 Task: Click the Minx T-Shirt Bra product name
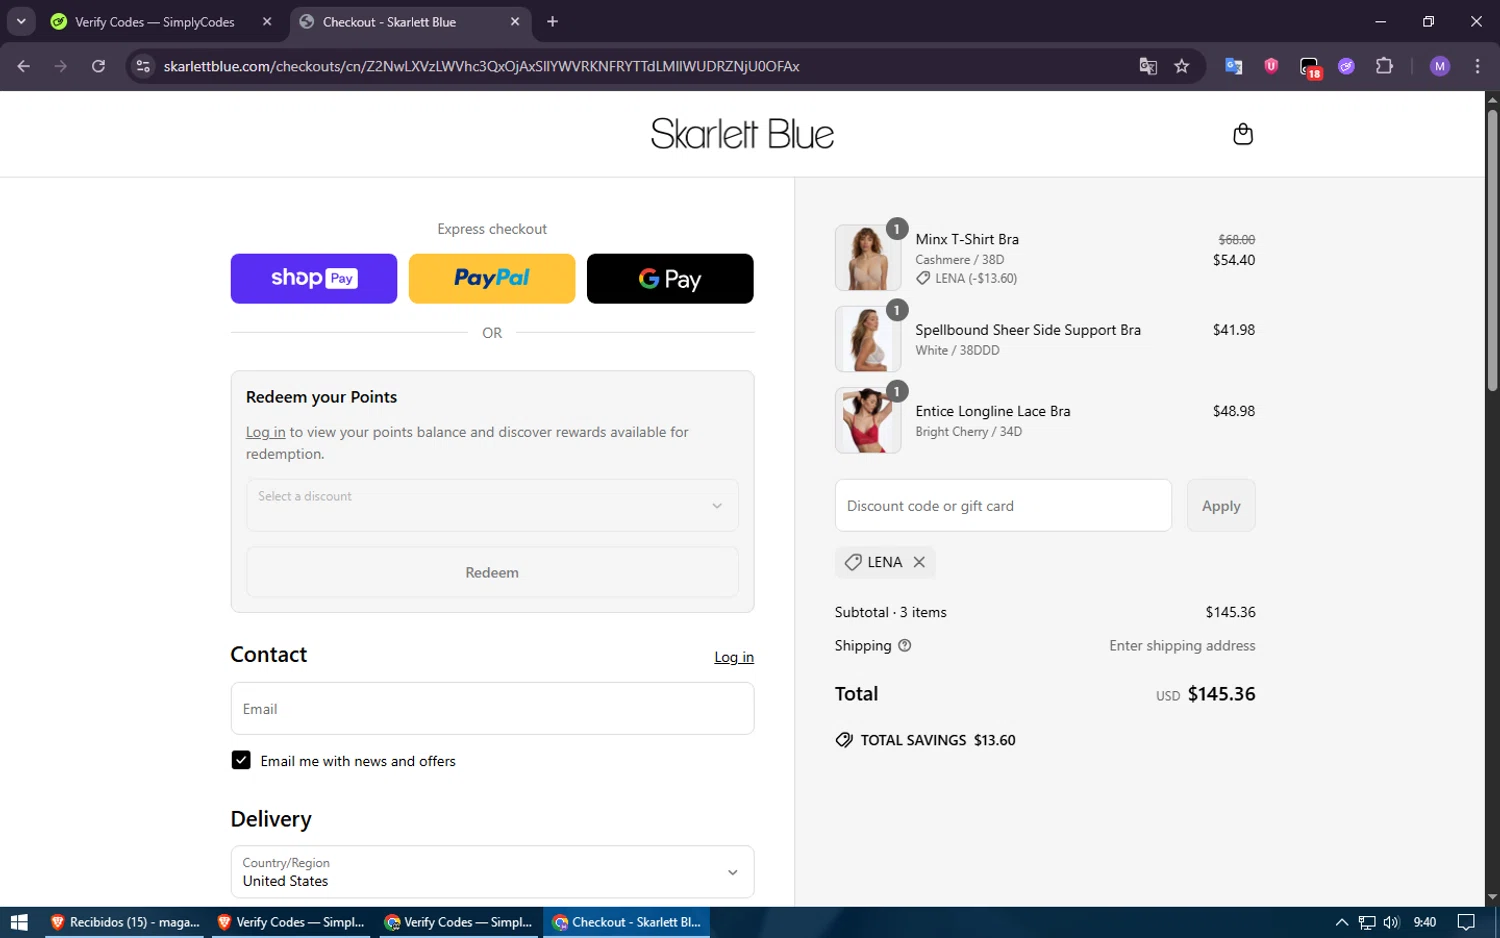point(967,239)
